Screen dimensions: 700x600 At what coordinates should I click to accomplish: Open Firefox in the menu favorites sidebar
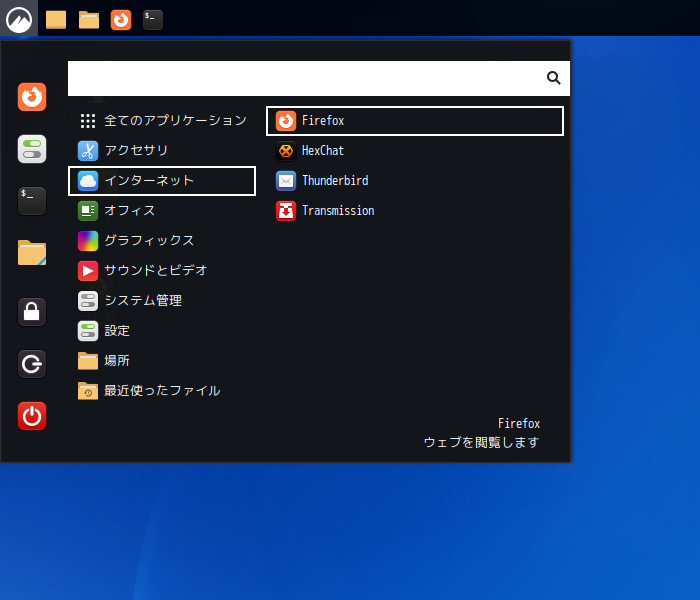tap(32, 97)
